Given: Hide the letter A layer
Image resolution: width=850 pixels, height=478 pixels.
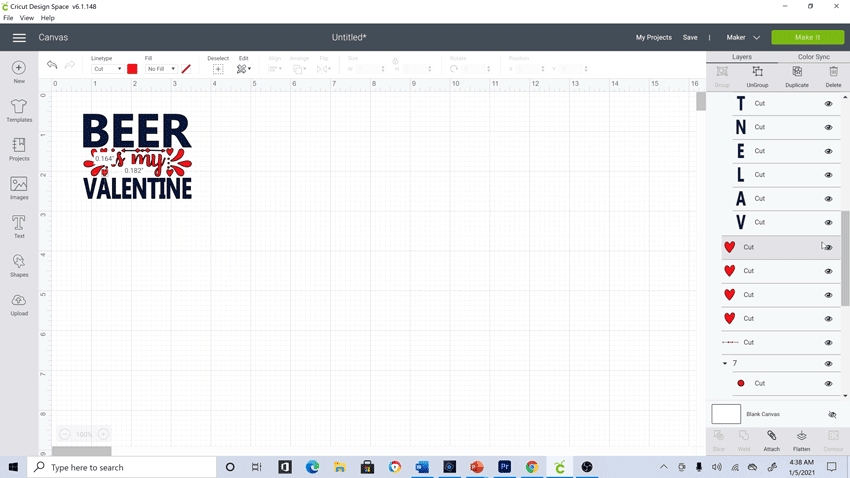Looking at the screenshot, I should coord(828,199).
